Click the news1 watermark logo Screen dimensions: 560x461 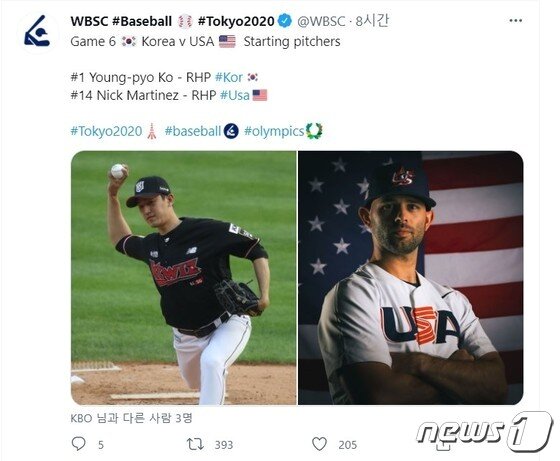click(484, 431)
